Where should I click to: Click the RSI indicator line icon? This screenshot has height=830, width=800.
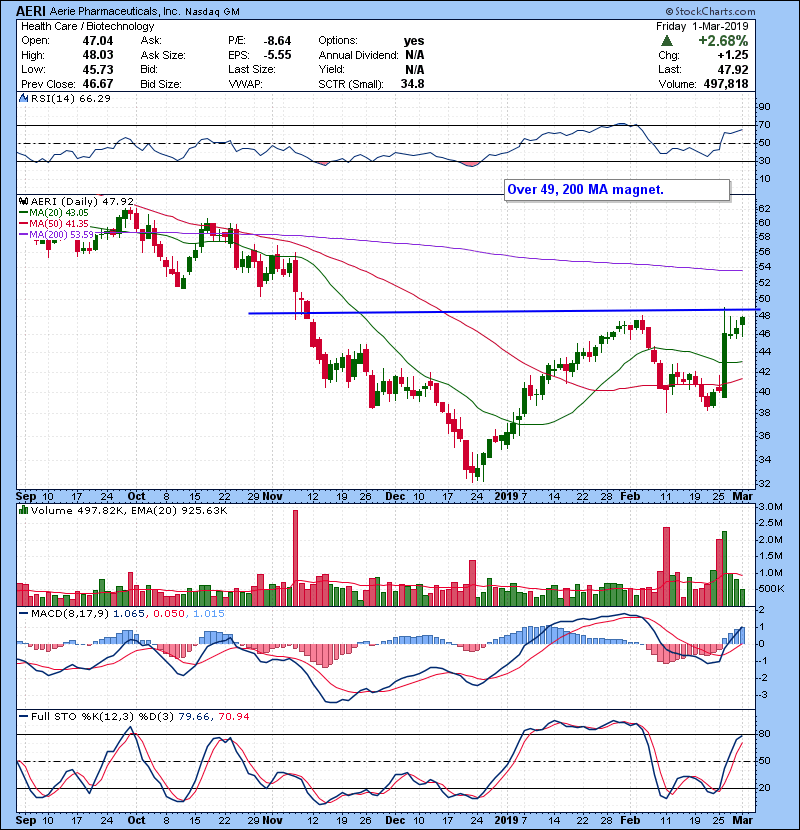point(24,98)
